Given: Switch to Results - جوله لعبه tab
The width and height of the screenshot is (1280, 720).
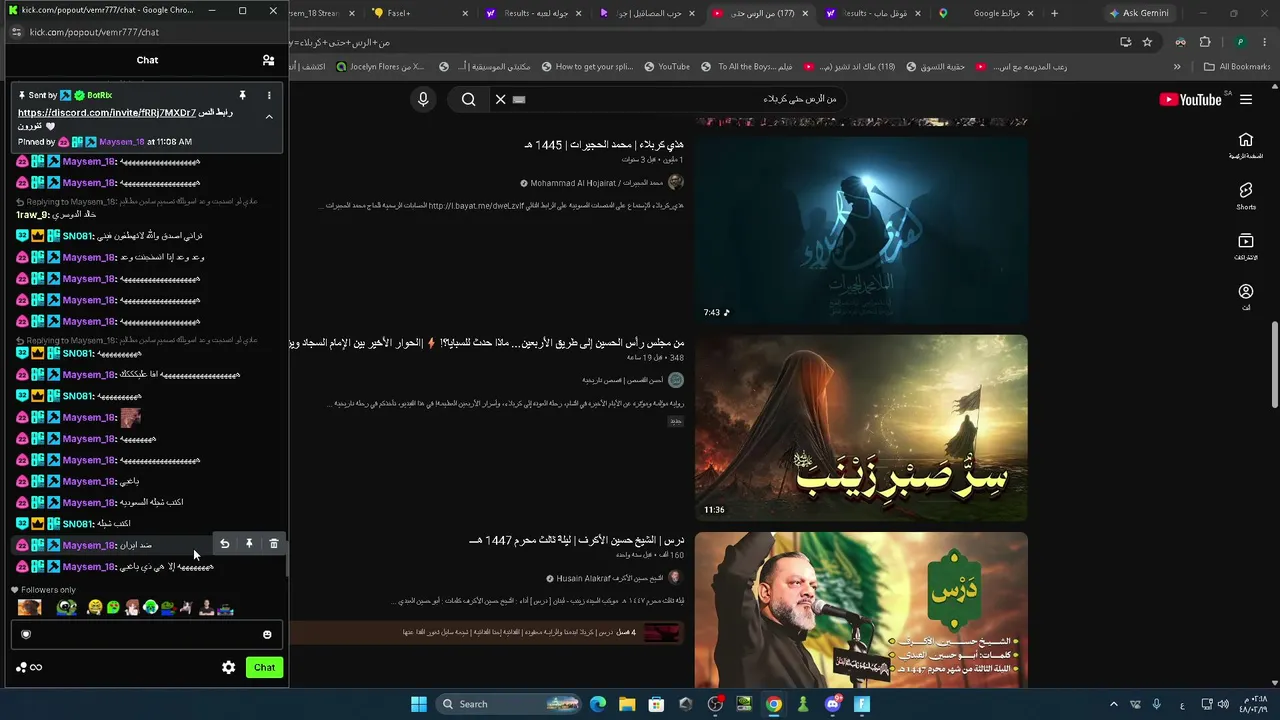Looking at the screenshot, I should [x=530, y=13].
